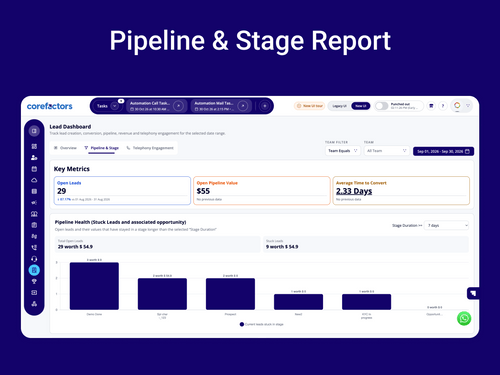Click the green WhatsApp chat icon

point(464,319)
